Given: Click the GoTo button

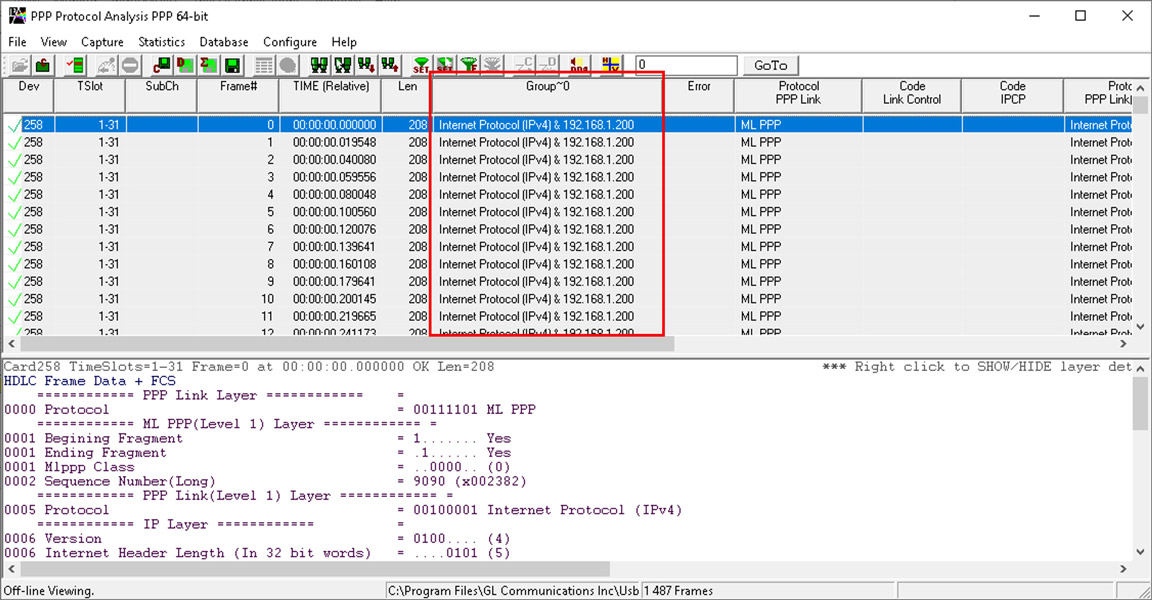Looking at the screenshot, I should click(771, 65).
